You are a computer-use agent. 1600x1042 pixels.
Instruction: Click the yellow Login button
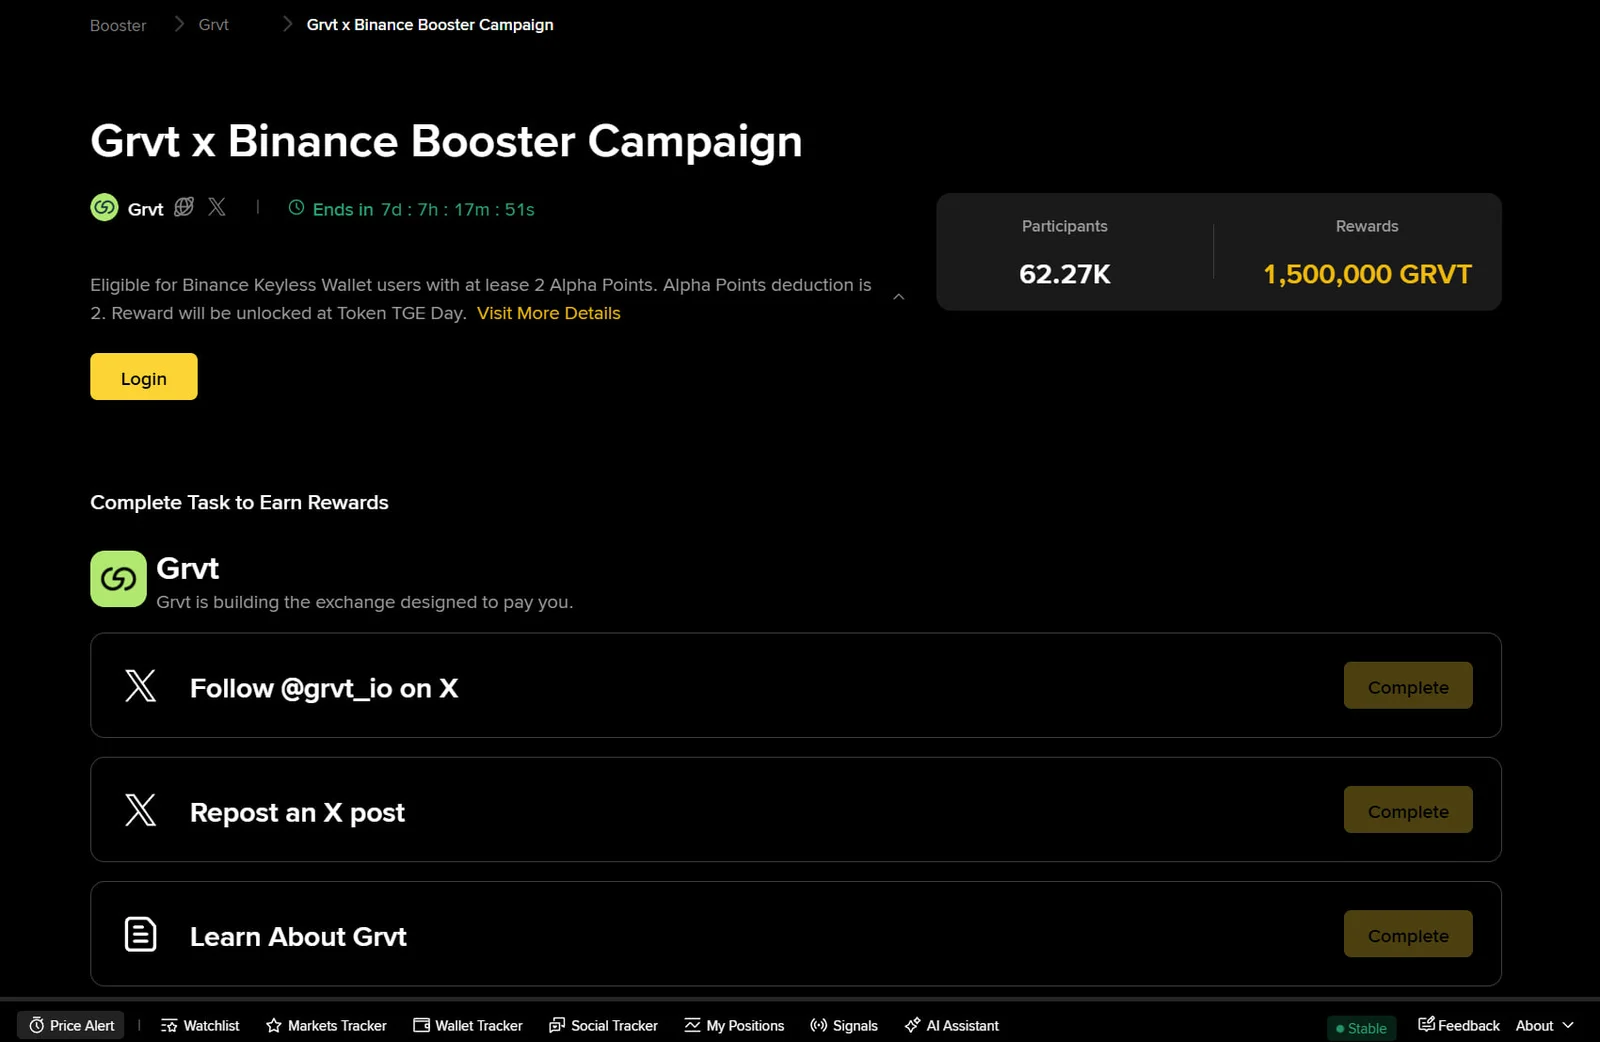click(144, 377)
